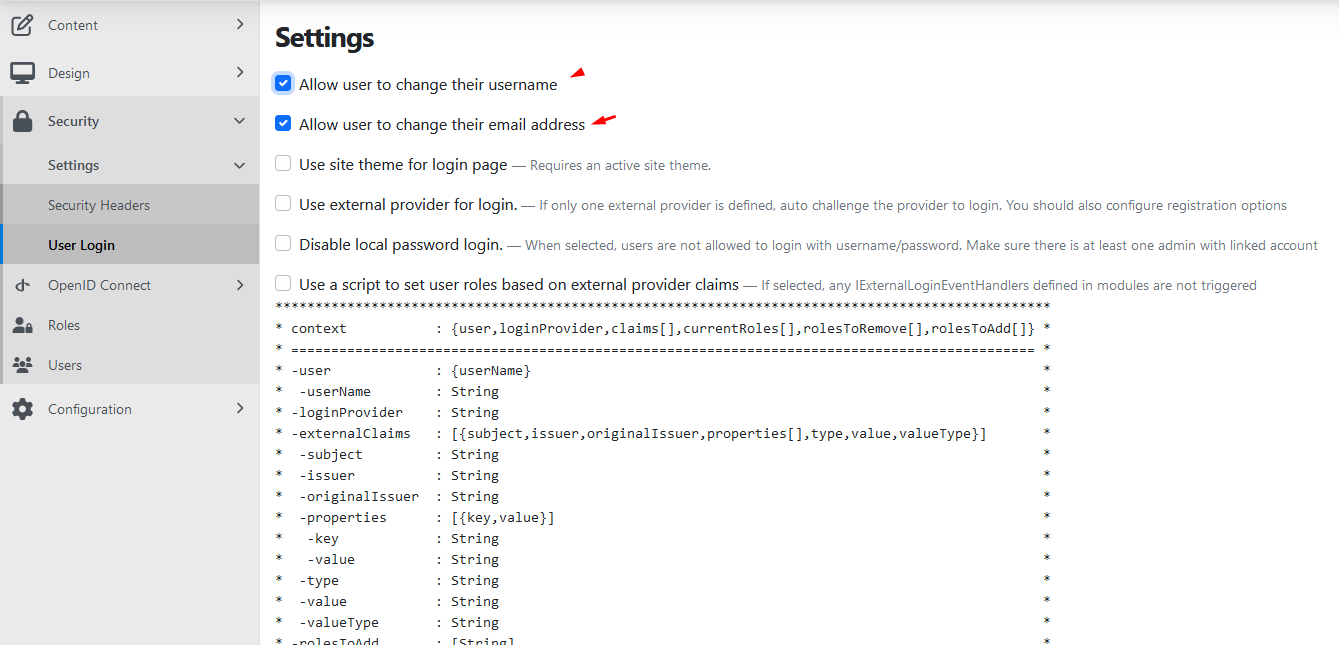This screenshot has height=645, width=1339.
Task: Expand the Configuration menu chevron
Action: coord(240,408)
